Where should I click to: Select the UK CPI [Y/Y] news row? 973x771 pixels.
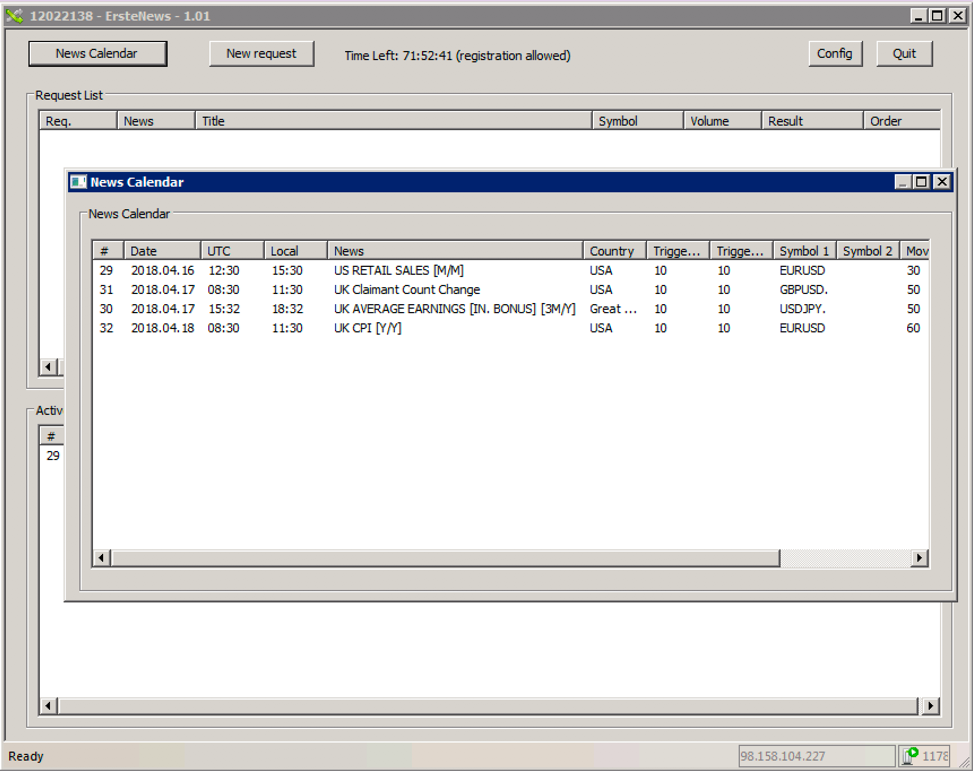point(367,328)
